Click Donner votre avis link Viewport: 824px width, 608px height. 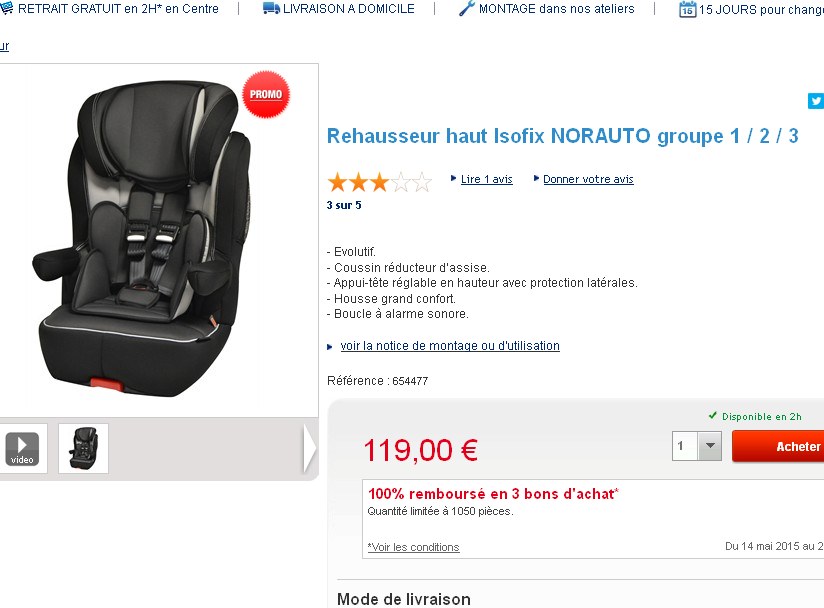point(588,179)
